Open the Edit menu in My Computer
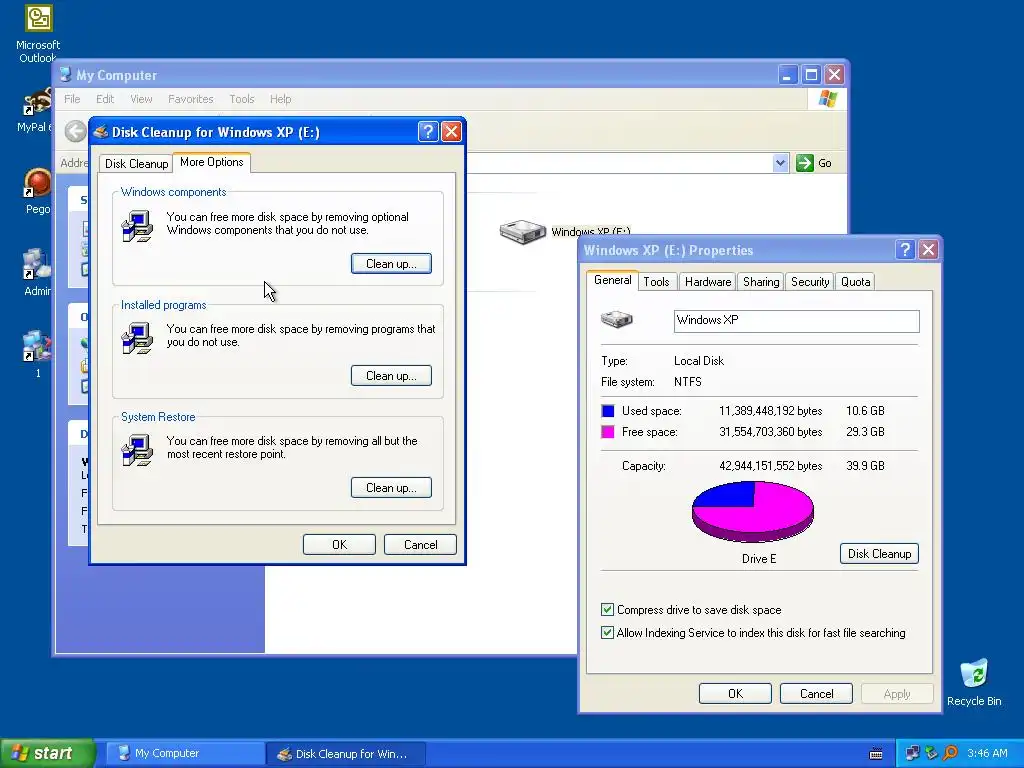1024x768 pixels. pyautogui.click(x=104, y=99)
